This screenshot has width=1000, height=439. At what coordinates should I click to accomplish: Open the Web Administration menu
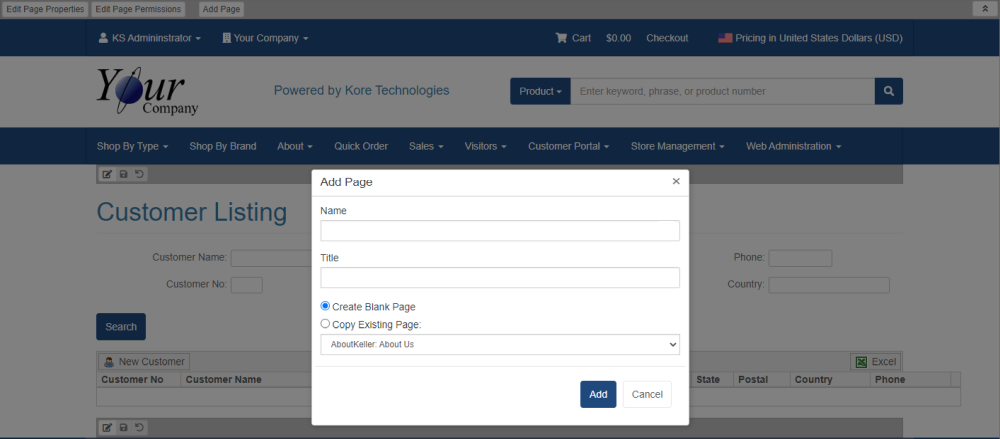[x=793, y=146]
